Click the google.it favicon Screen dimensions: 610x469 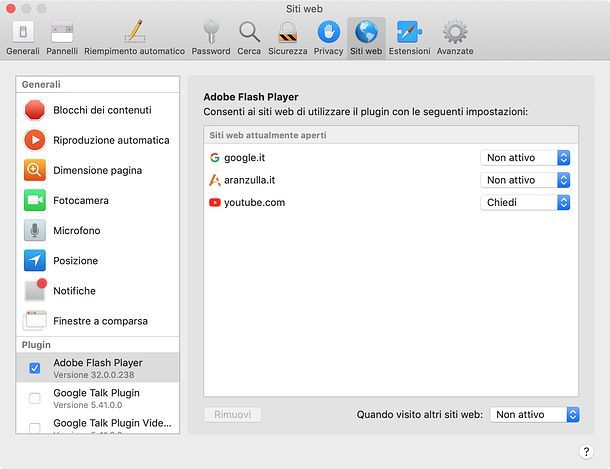(215, 158)
